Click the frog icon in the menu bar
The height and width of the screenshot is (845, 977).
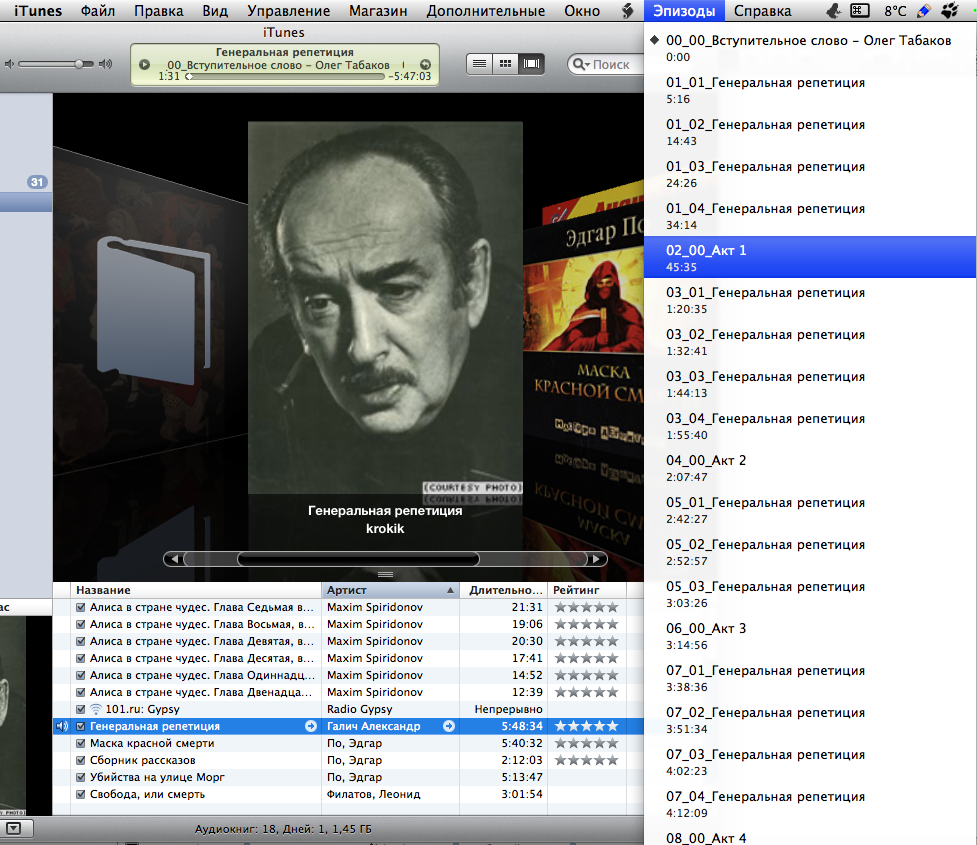(832, 11)
